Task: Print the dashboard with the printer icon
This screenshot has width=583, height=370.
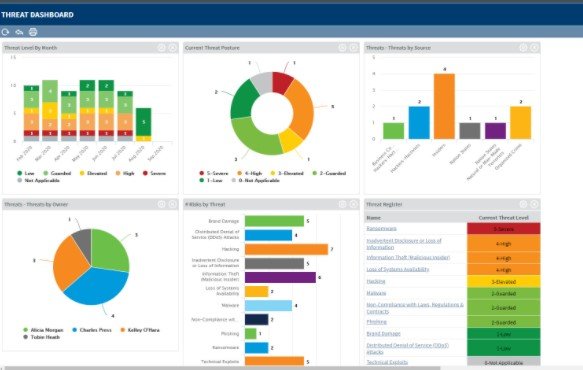Action: pos(33,32)
